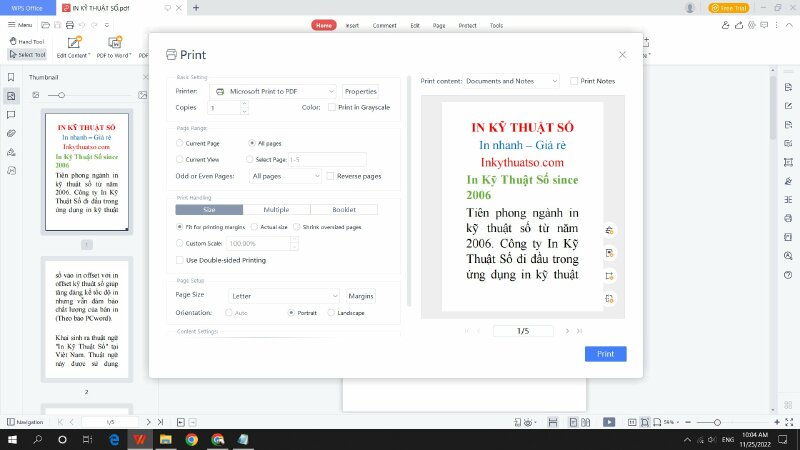
Task: Click the open folder icon in quick toolbar
Action: pos(45,24)
